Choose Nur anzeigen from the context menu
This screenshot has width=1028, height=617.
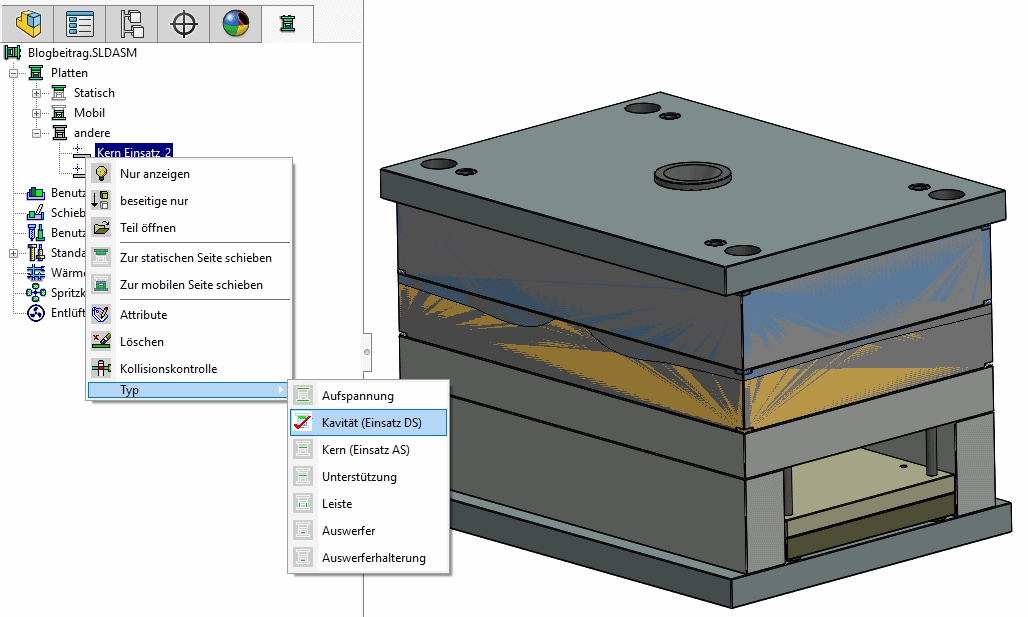click(x=189, y=174)
